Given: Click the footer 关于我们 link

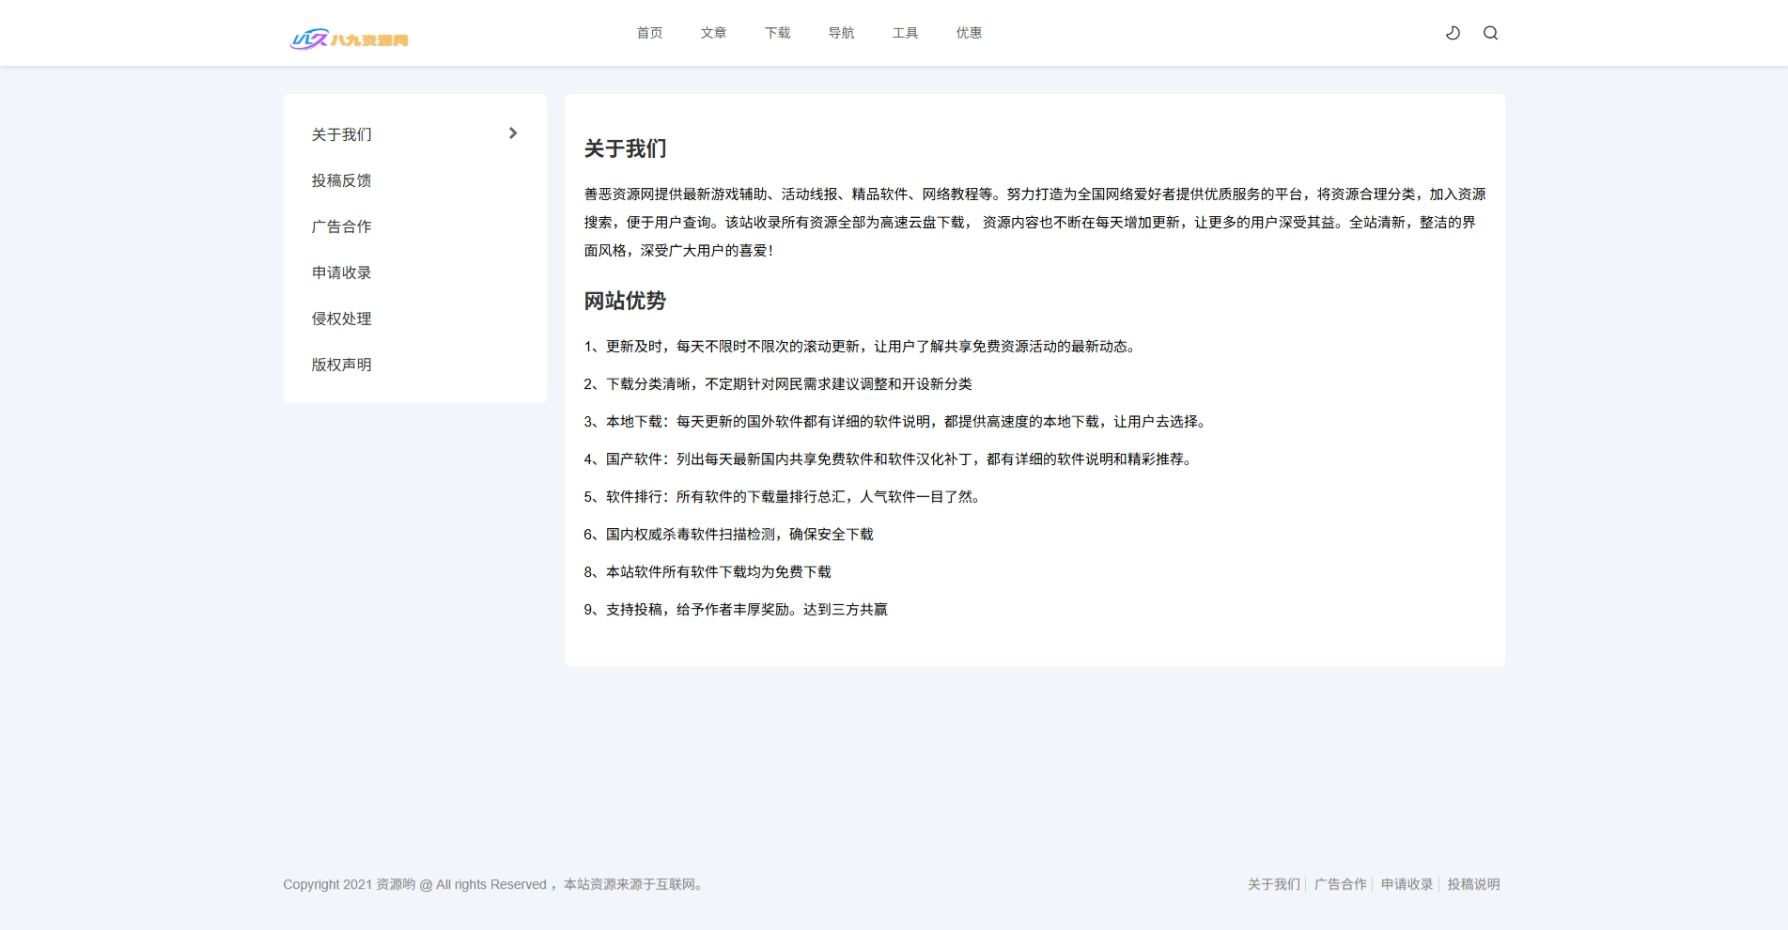Looking at the screenshot, I should (1273, 884).
